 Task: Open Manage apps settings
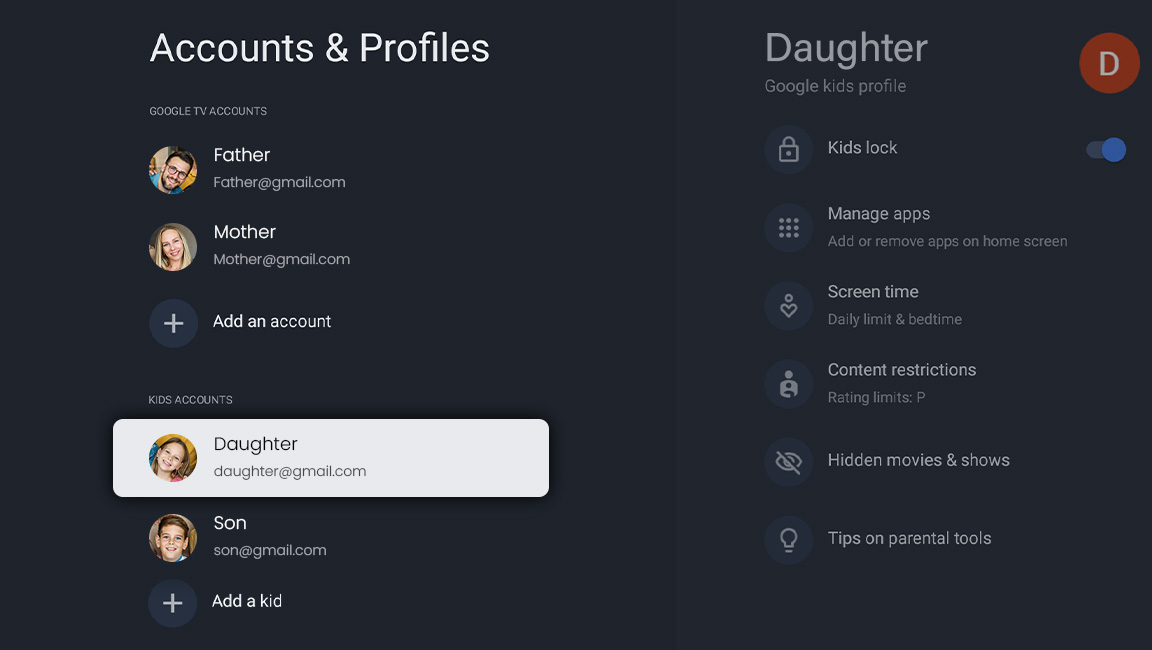(x=946, y=227)
